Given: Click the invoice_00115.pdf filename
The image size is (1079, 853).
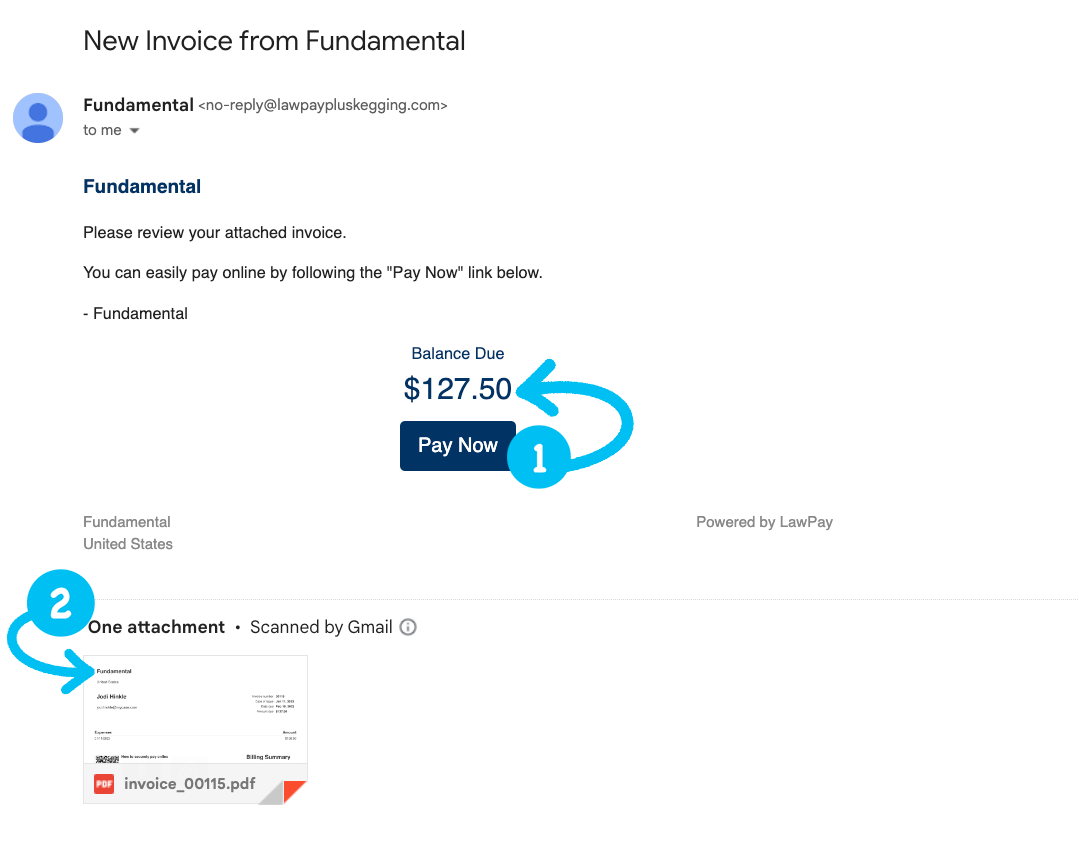Looking at the screenshot, I should (188, 784).
